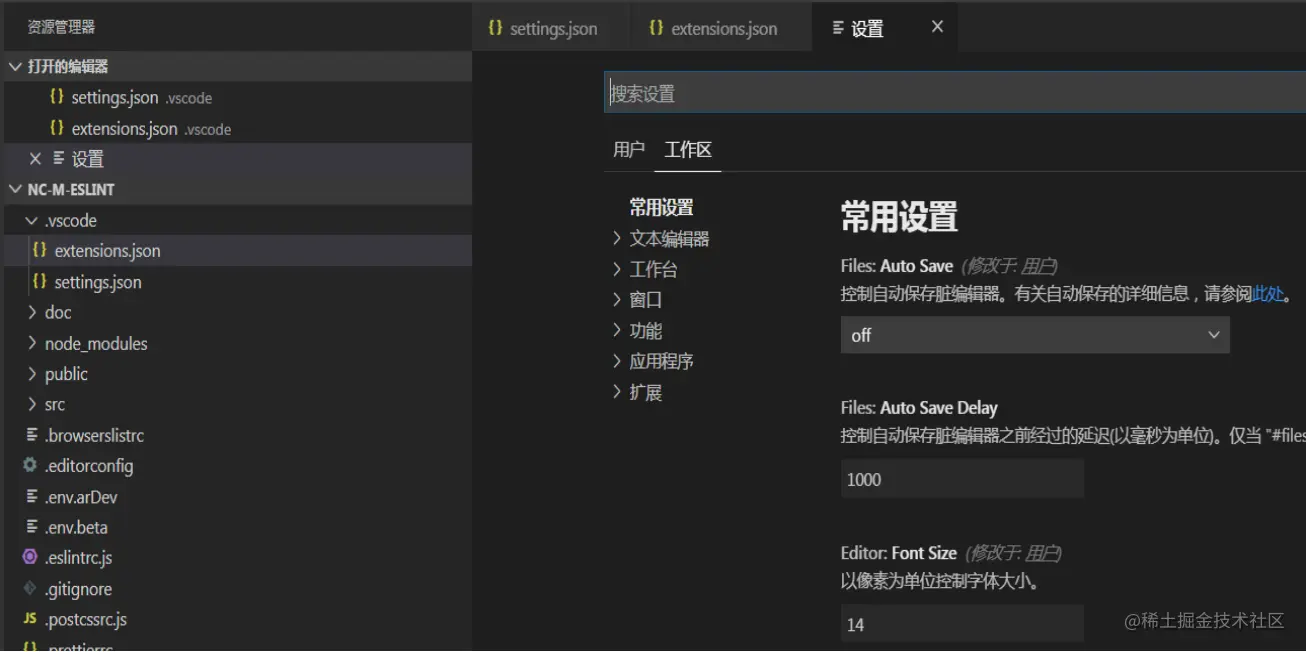Viewport: 1306px width, 652px height.
Task: Focus the 搜索设置 search box
Action: click(x=955, y=94)
